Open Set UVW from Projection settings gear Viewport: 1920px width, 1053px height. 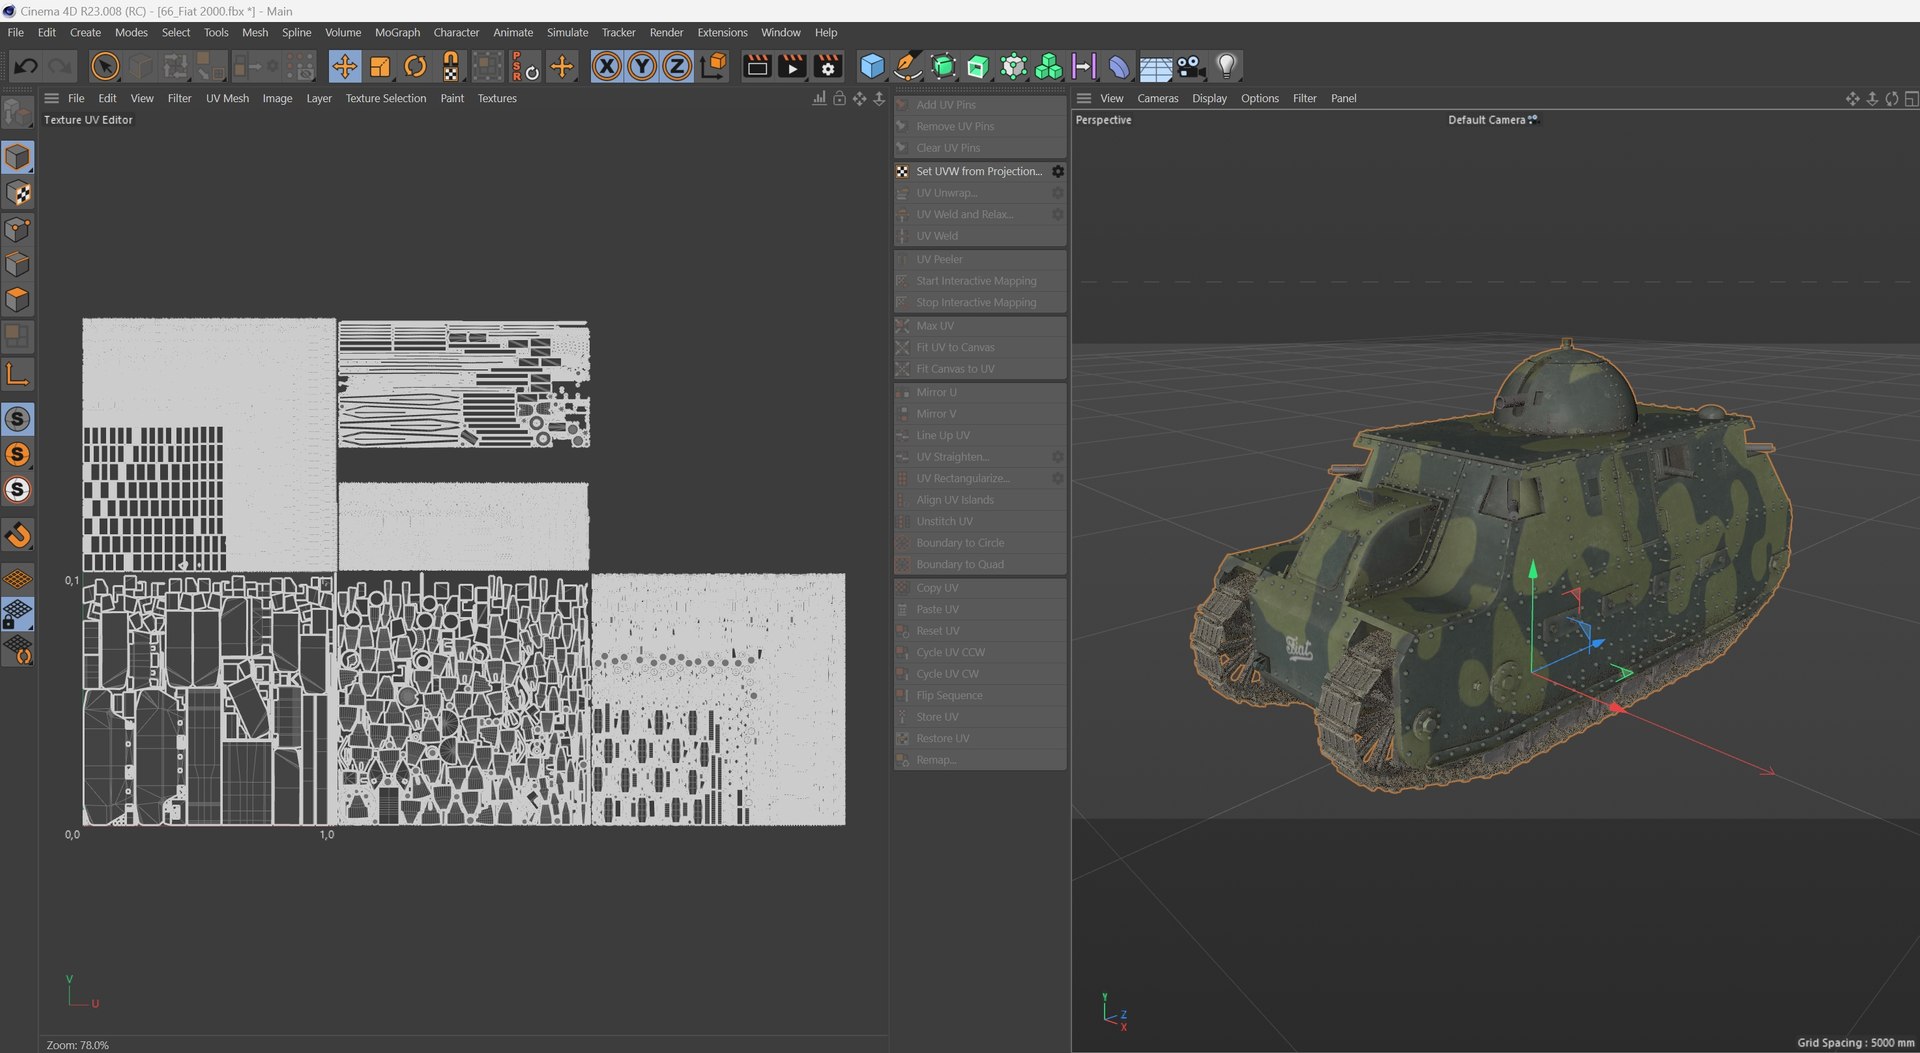1057,171
